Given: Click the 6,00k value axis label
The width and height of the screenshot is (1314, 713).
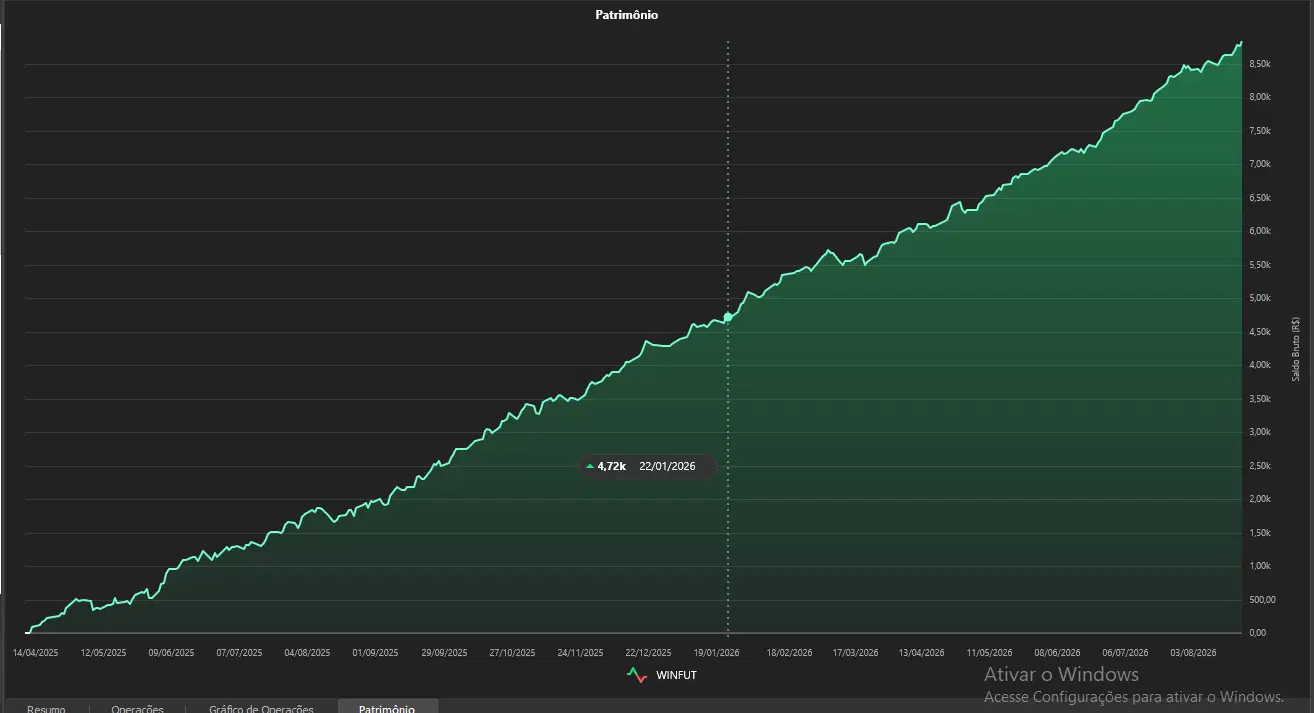Looking at the screenshot, I should (x=1260, y=231).
